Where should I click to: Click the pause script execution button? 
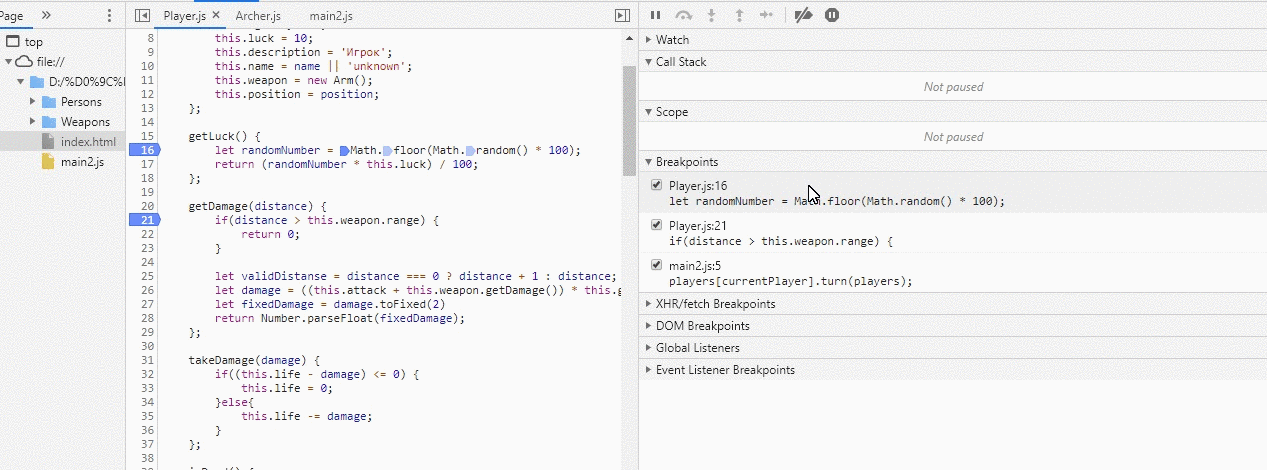[655, 15]
